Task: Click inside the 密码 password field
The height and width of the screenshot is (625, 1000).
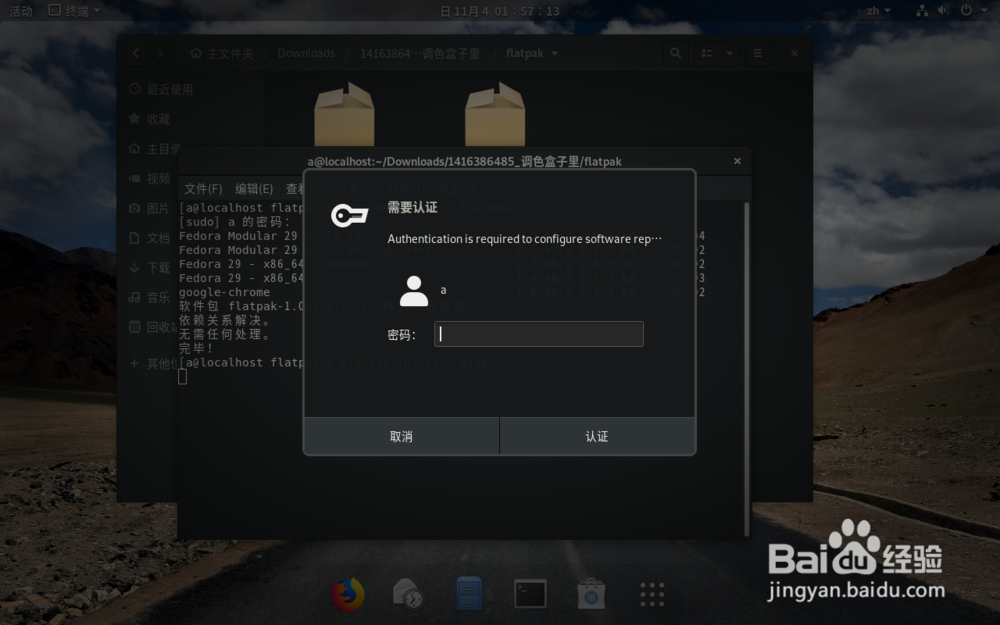Action: click(x=538, y=334)
